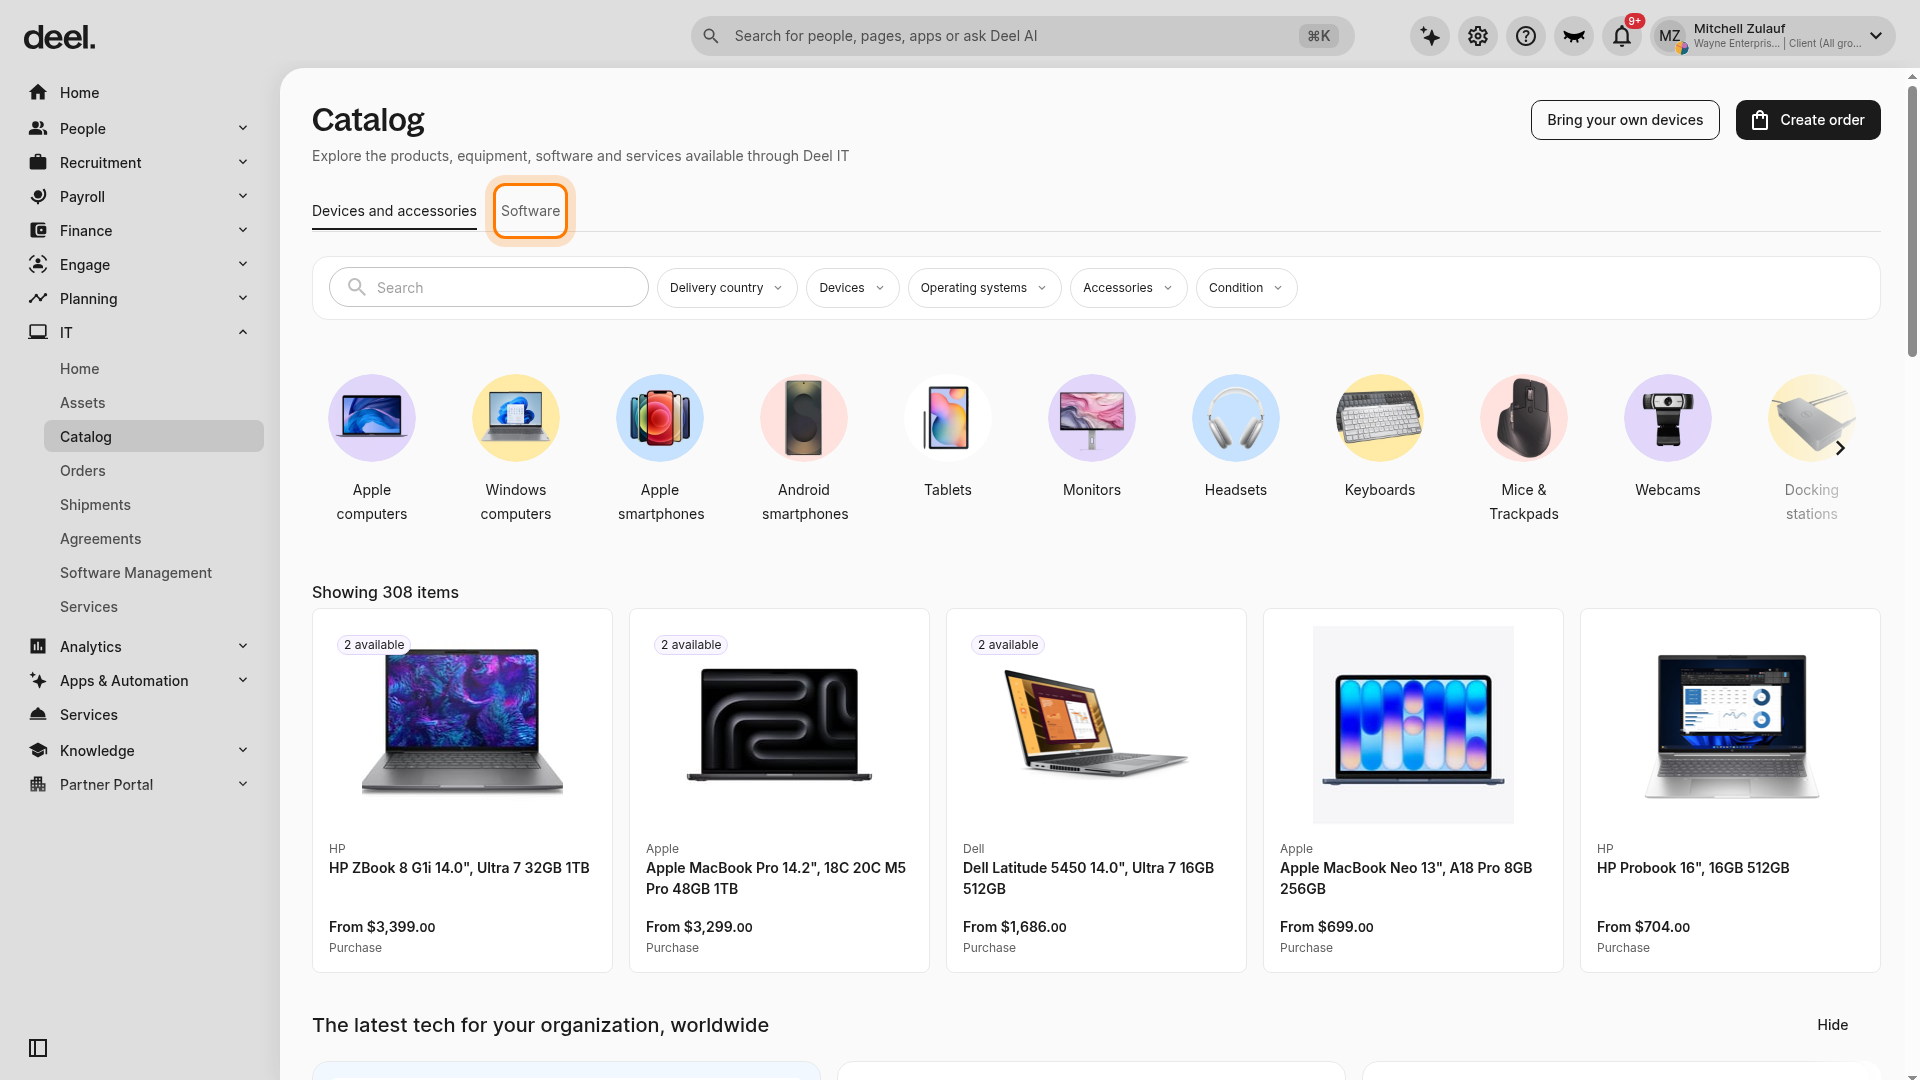The image size is (1920, 1080).
Task: Select the Mice & Trackpads category icon
Action: pyautogui.click(x=1524, y=418)
